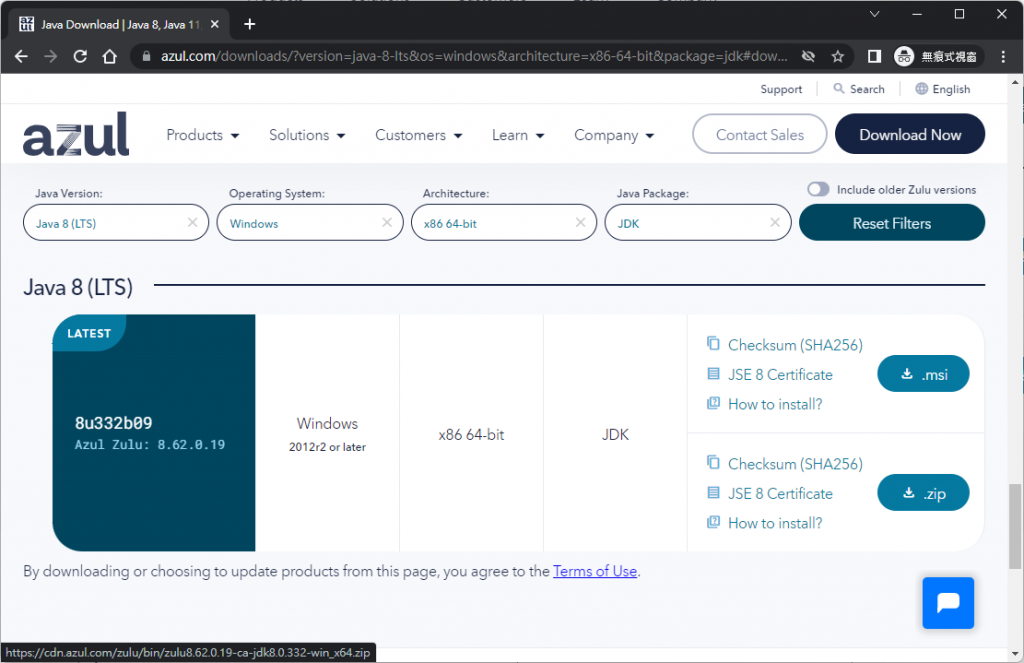The height and width of the screenshot is (663, 1024).
Task: Click certificate icon in the .zip row
Action: [713, 493]
